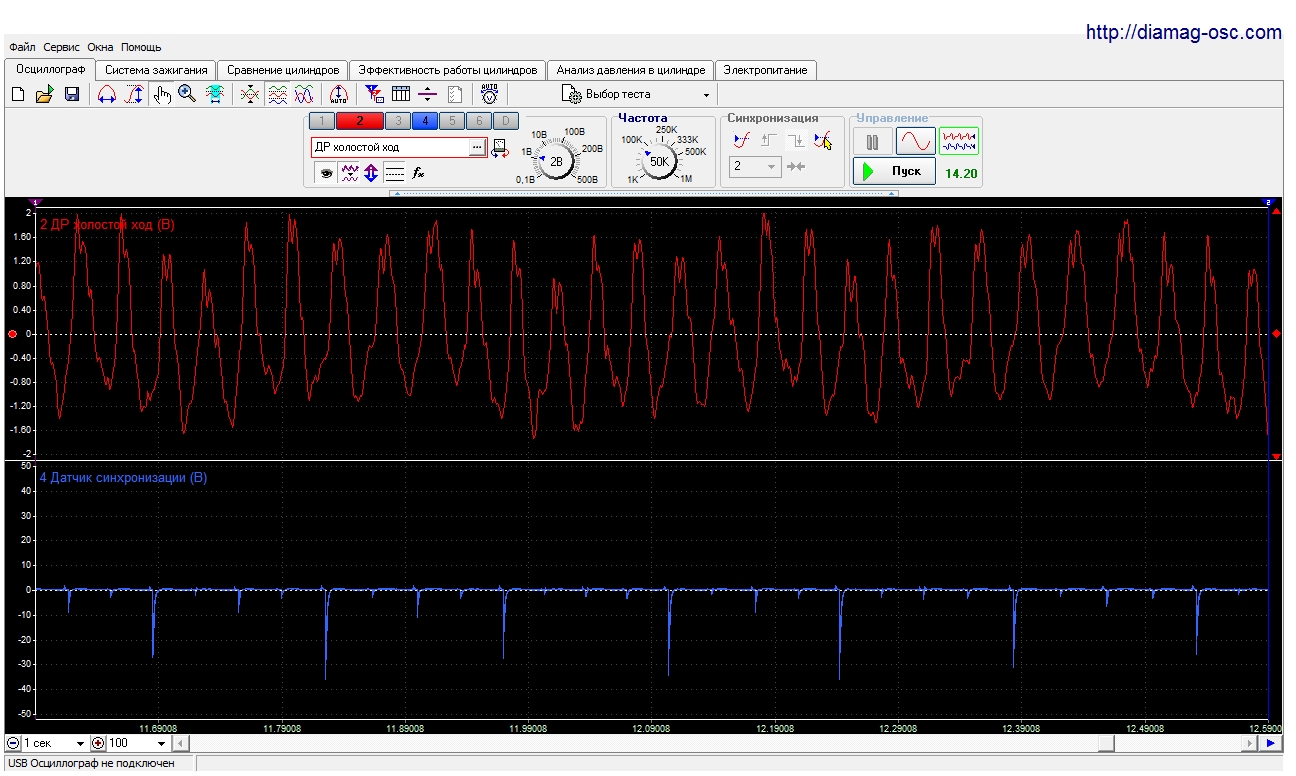The width and height of the screenshot is (1296, 776).
Task: Toggle channel 1 button
Action: pyautogui.click(x=322, y=121)
